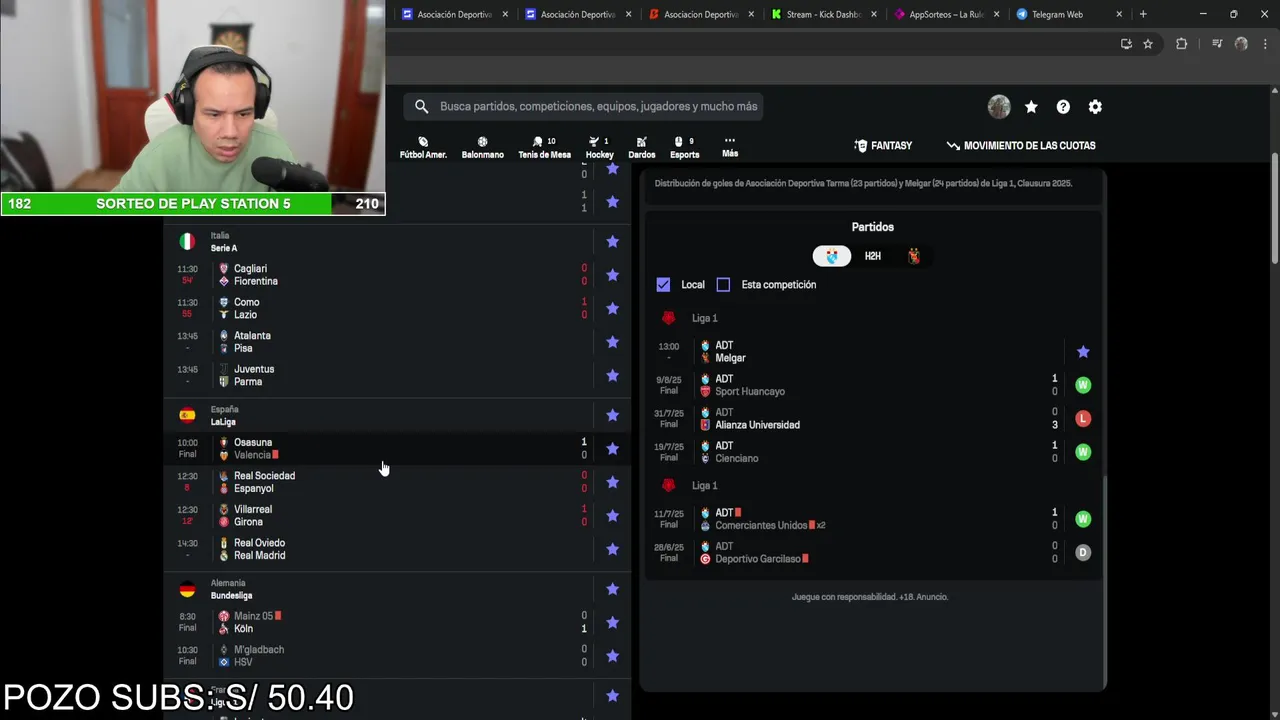Close the Telegram Web browser tab

[x=1119, y=14]
